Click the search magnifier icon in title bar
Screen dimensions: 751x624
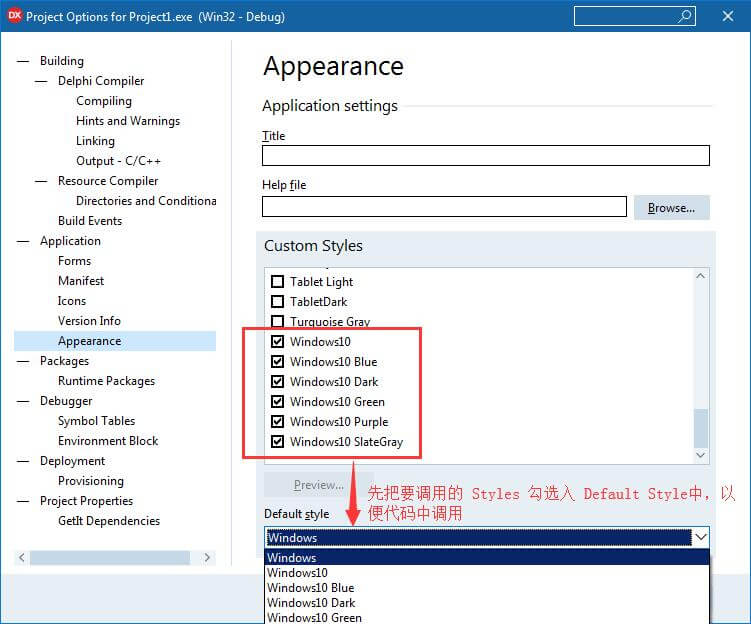pyautogui.click(x=685, y=16)
